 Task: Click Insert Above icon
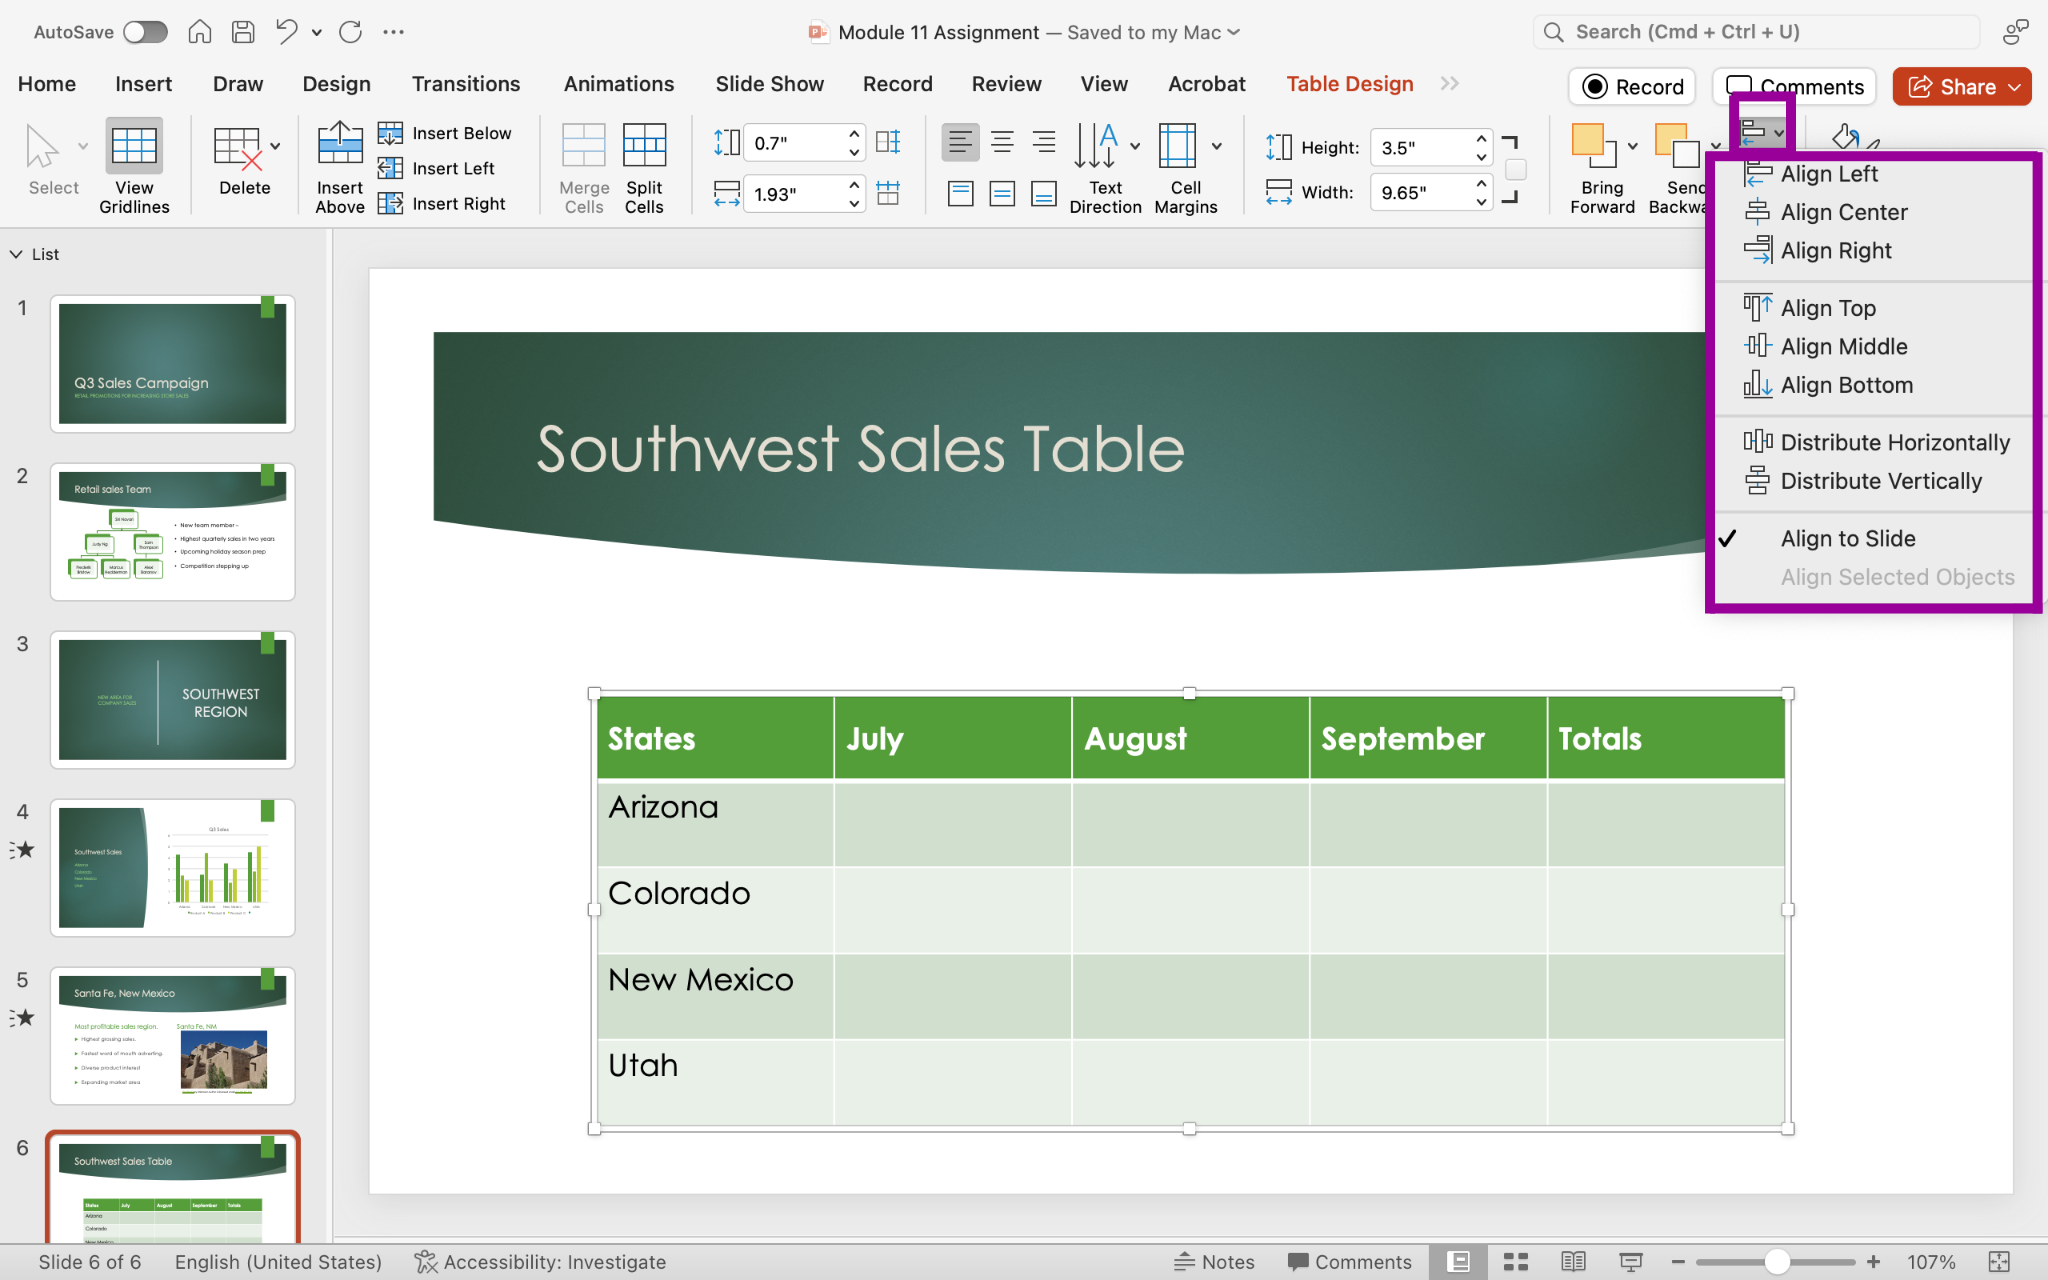click(x=340, y=142)
